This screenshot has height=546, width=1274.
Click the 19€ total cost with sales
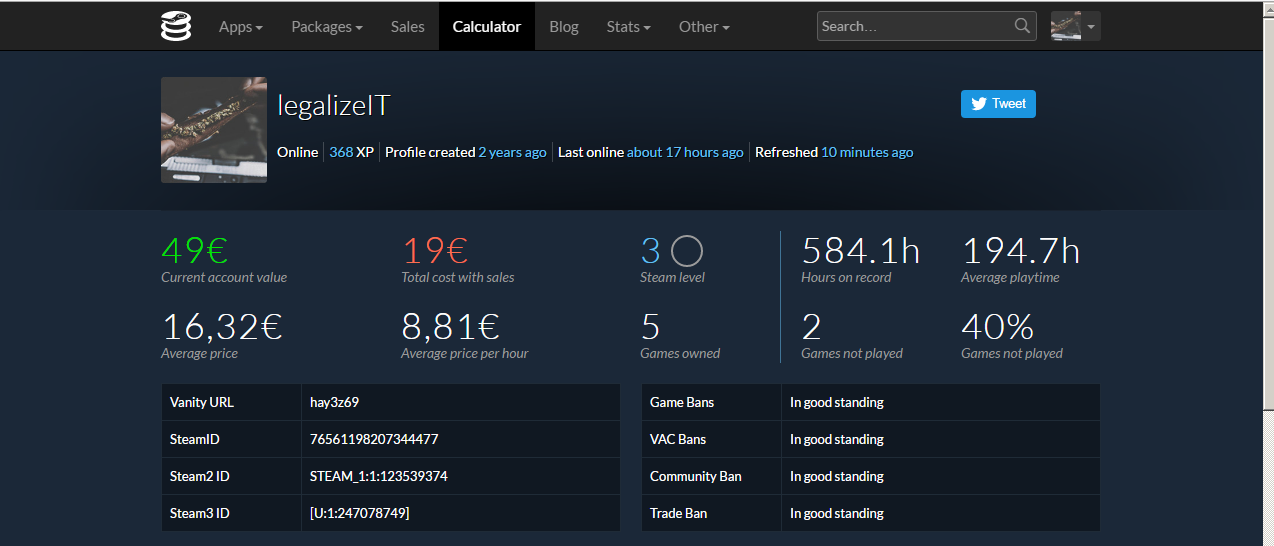(435, 250)
